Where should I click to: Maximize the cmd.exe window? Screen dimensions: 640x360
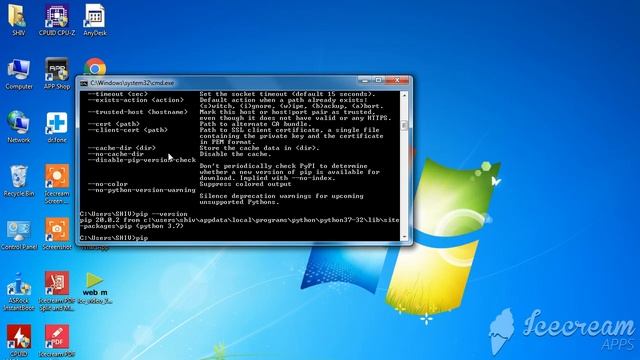(378, 80)
